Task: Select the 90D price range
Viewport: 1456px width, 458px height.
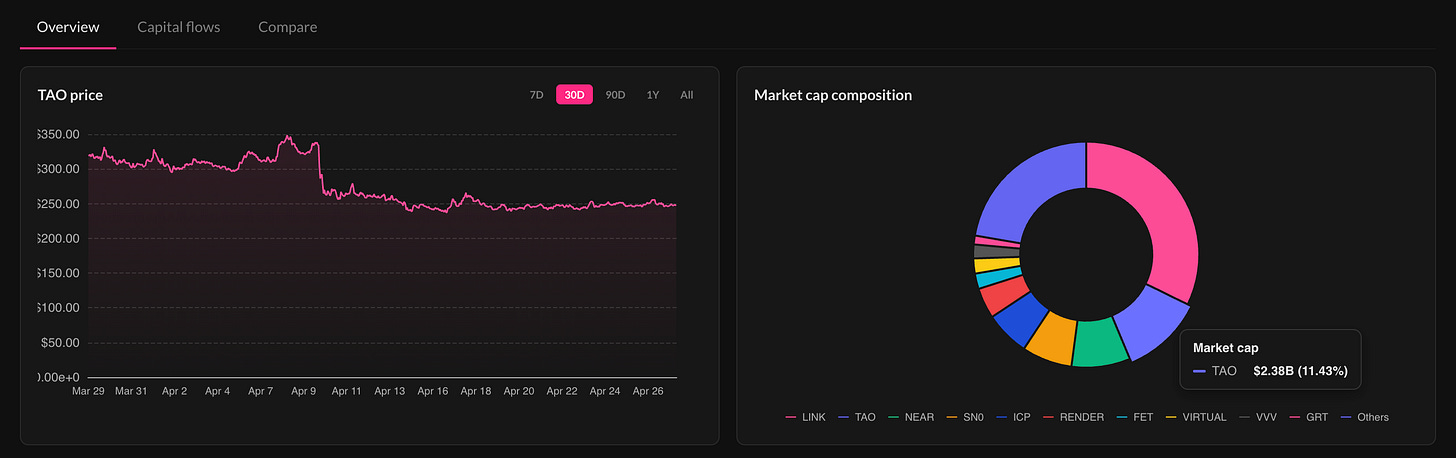Action: pos(615,95)
